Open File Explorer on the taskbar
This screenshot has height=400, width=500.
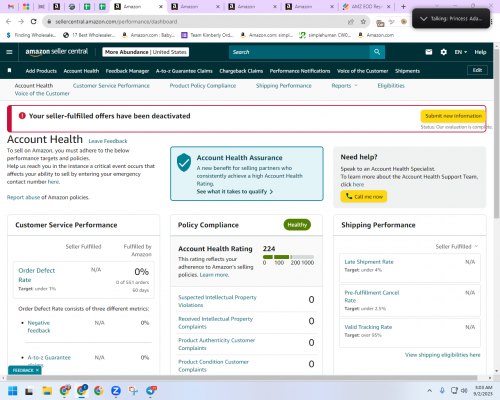pos(47,390)
